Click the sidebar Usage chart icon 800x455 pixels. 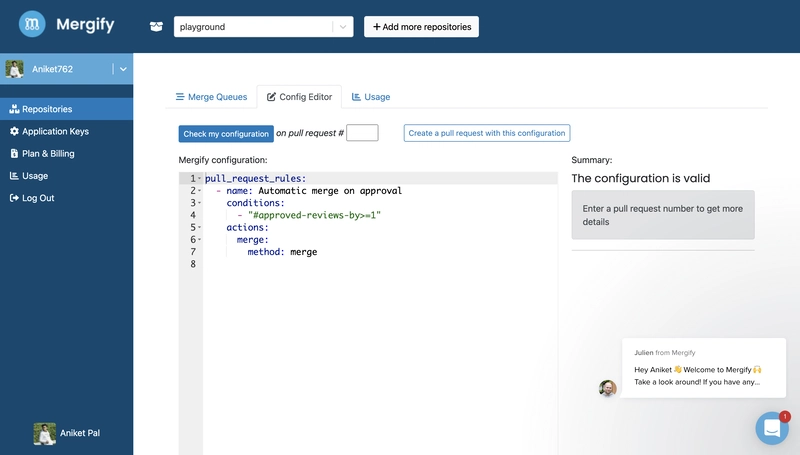(14, 175)
